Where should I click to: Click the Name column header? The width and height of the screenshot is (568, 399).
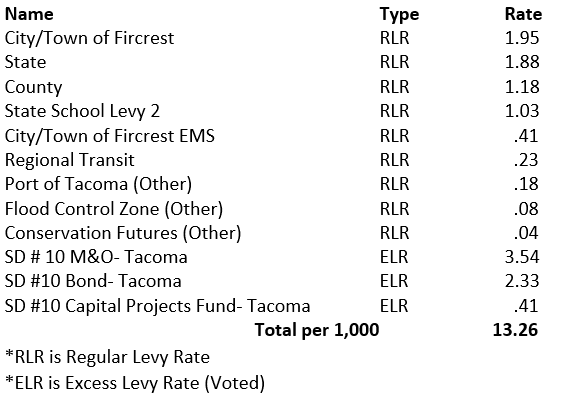pos(29,14)
